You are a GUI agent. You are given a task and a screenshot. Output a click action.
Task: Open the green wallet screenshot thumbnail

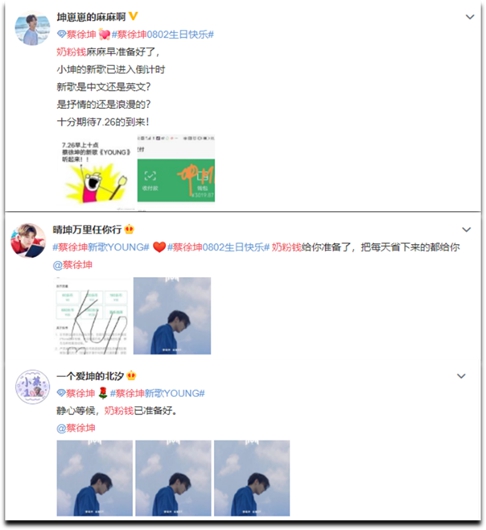click(x=176, y=169)
